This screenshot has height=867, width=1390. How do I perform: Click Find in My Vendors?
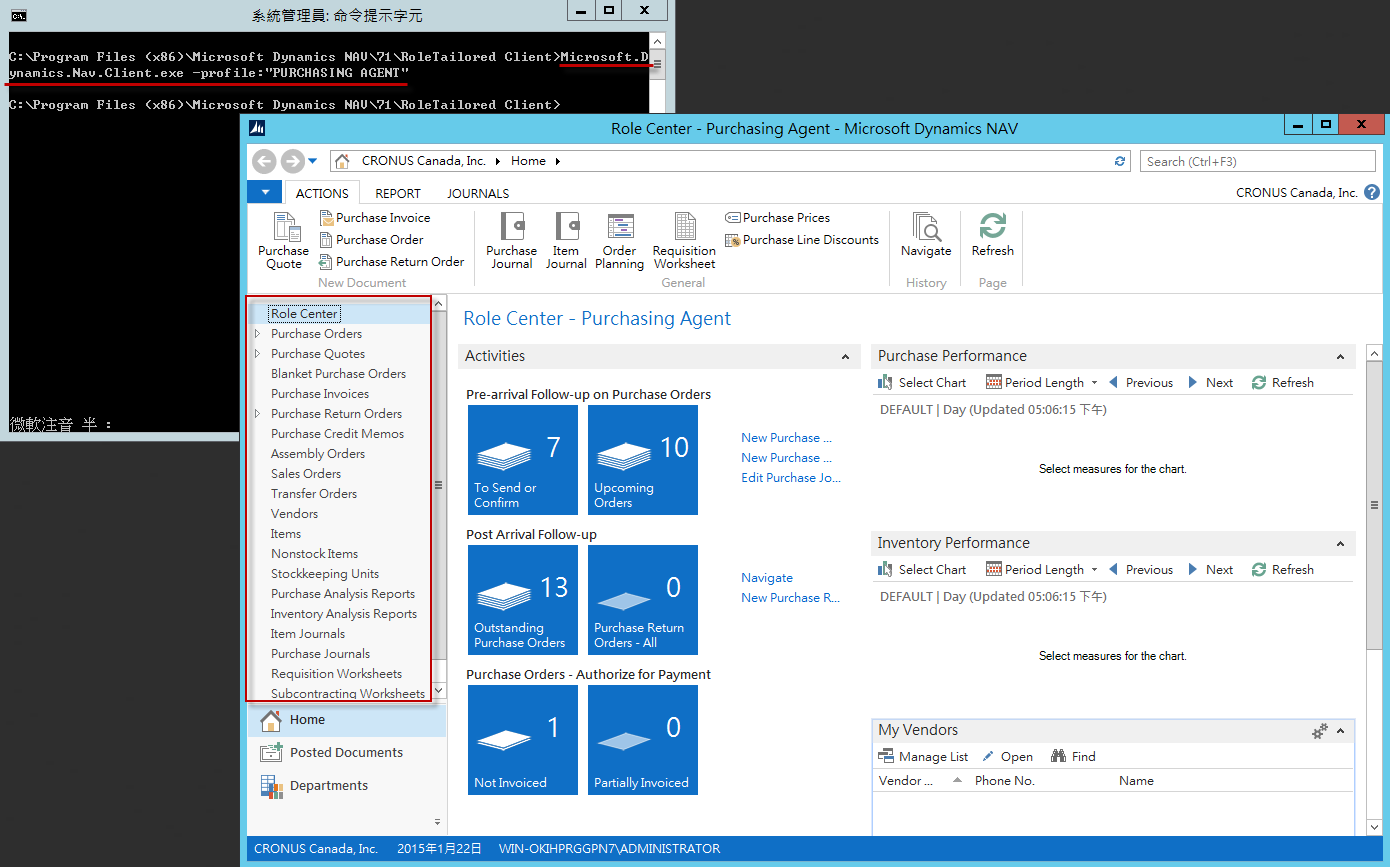pyautogui.click(x=1072, y=757)
